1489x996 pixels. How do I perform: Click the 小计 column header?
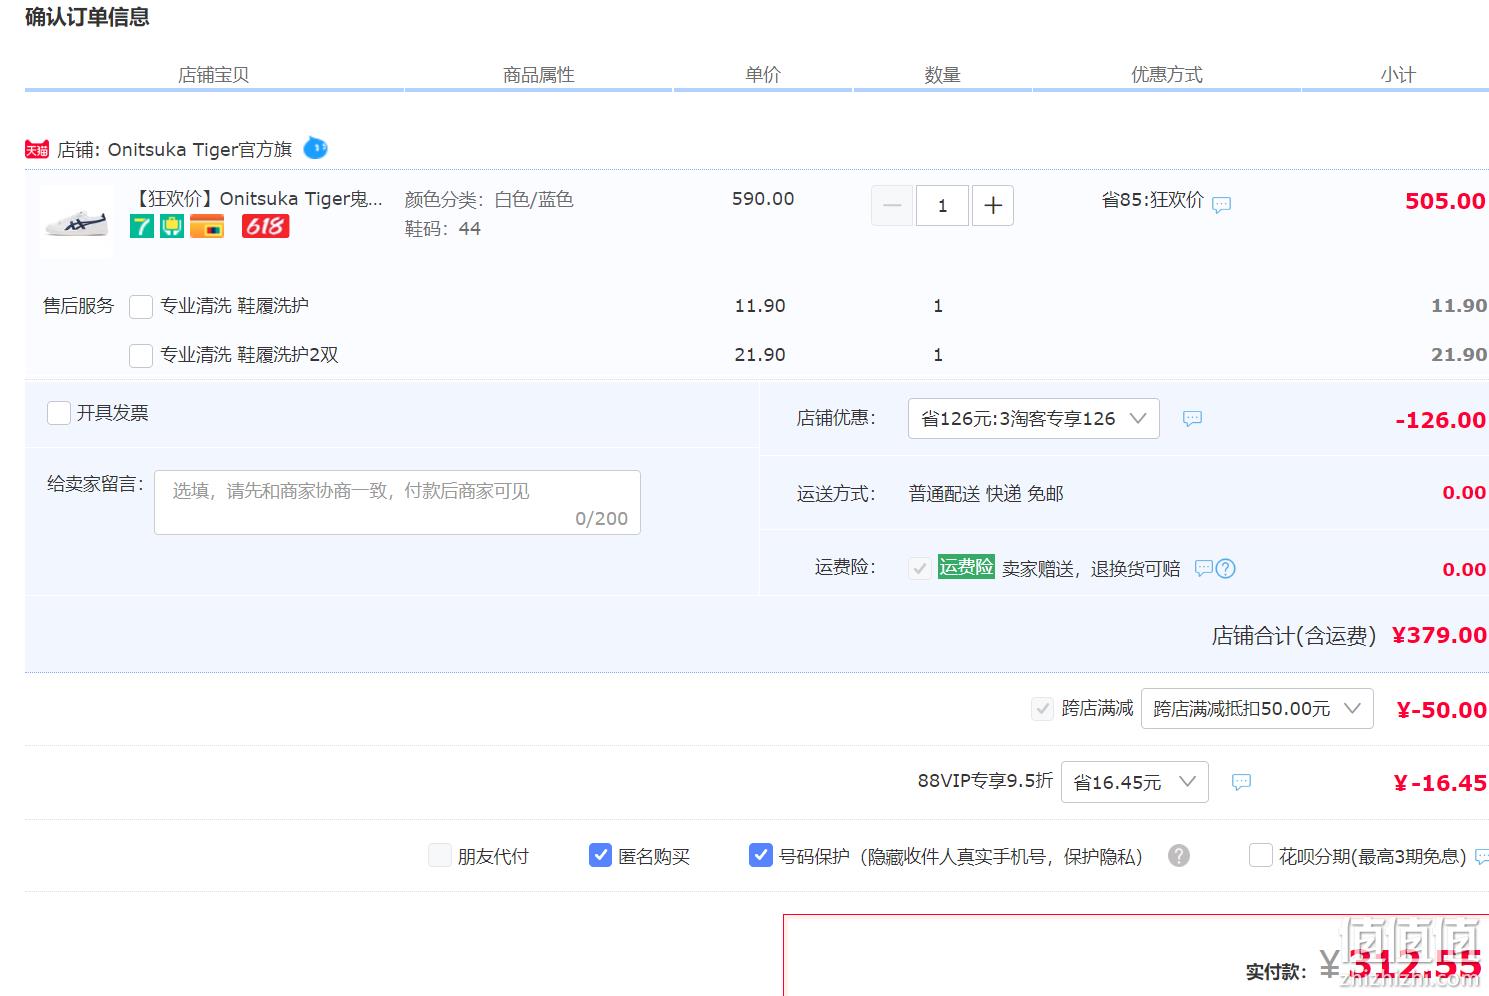[x=1398, y=75]
